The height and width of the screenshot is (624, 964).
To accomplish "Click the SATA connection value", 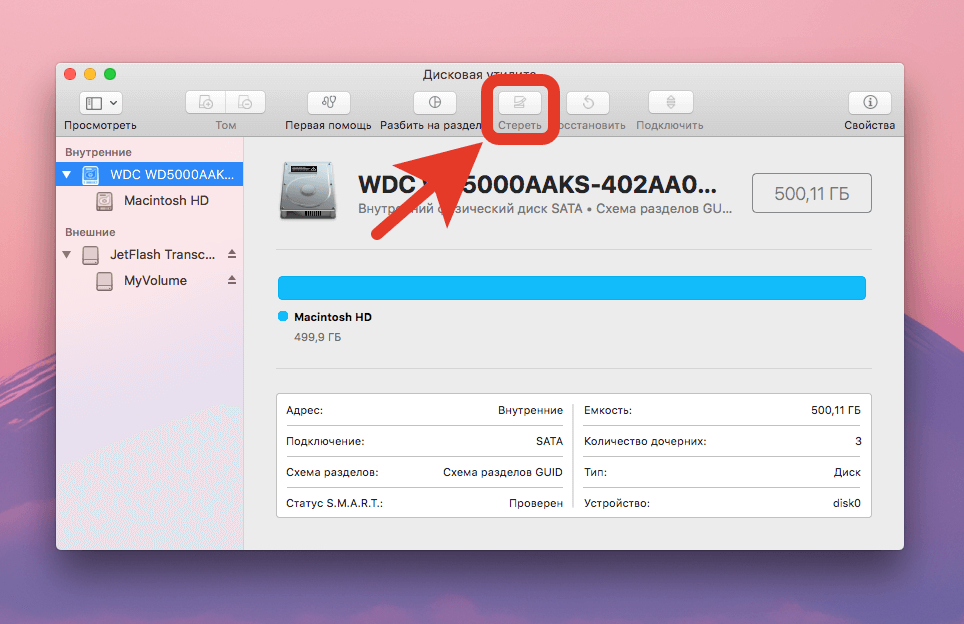I will [x=549, y=441].
